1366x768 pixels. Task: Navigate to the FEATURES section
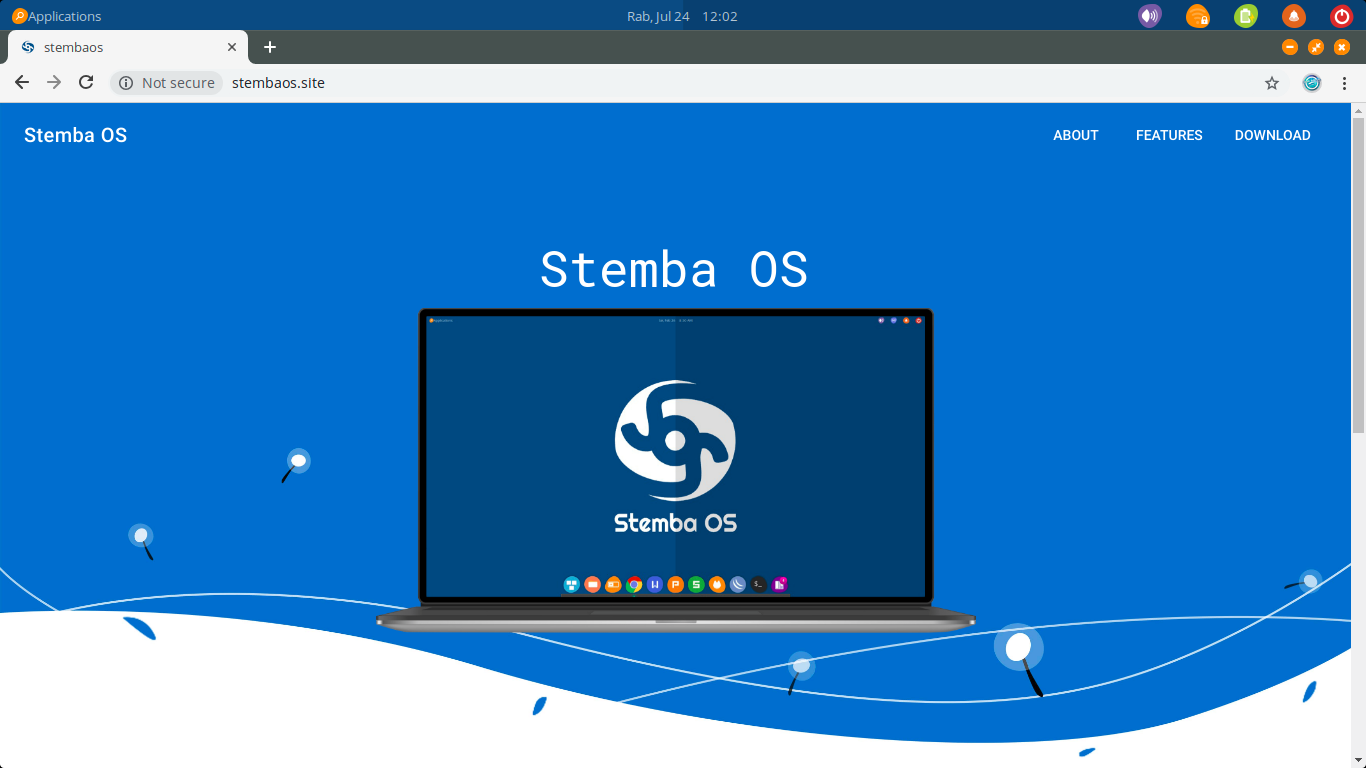click(1168, 135)
